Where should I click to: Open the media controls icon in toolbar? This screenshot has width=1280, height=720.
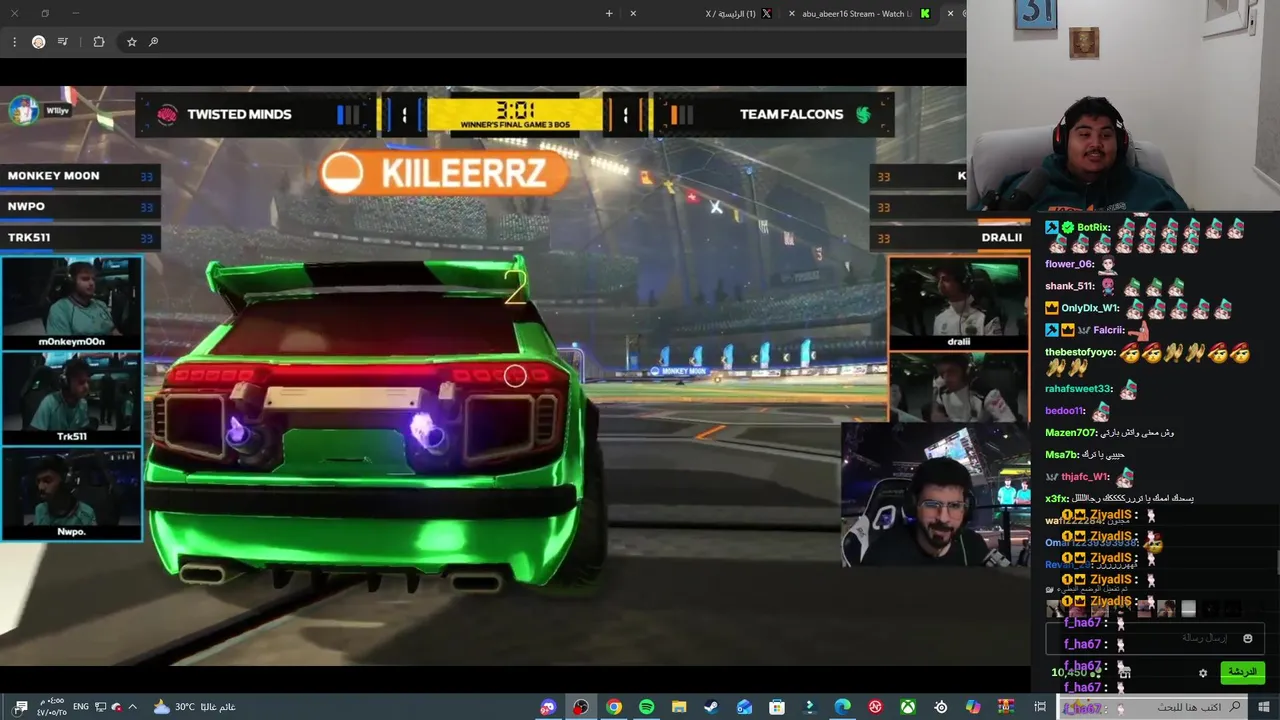click(x=63, y=42)
